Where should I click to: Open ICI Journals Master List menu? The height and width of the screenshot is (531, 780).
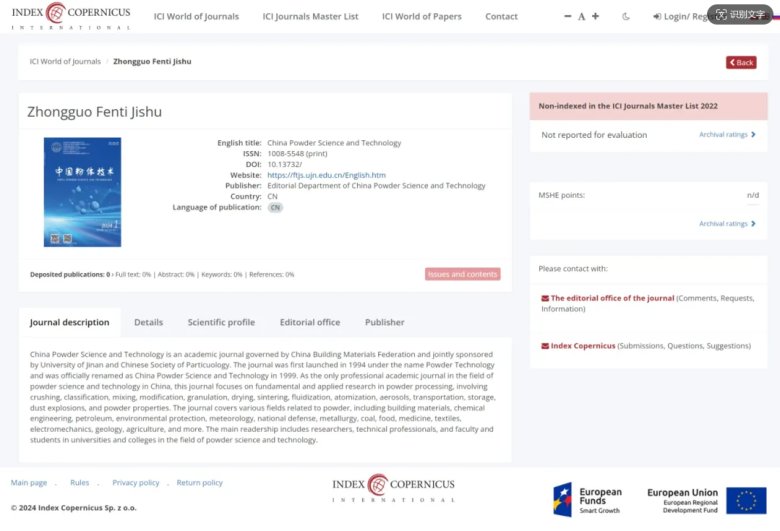pos(310,16)
